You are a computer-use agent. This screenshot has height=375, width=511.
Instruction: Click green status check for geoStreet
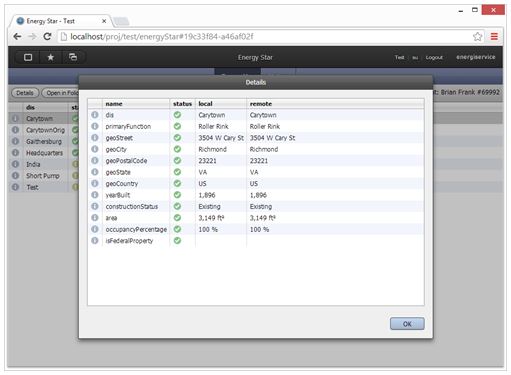point(177,138)
